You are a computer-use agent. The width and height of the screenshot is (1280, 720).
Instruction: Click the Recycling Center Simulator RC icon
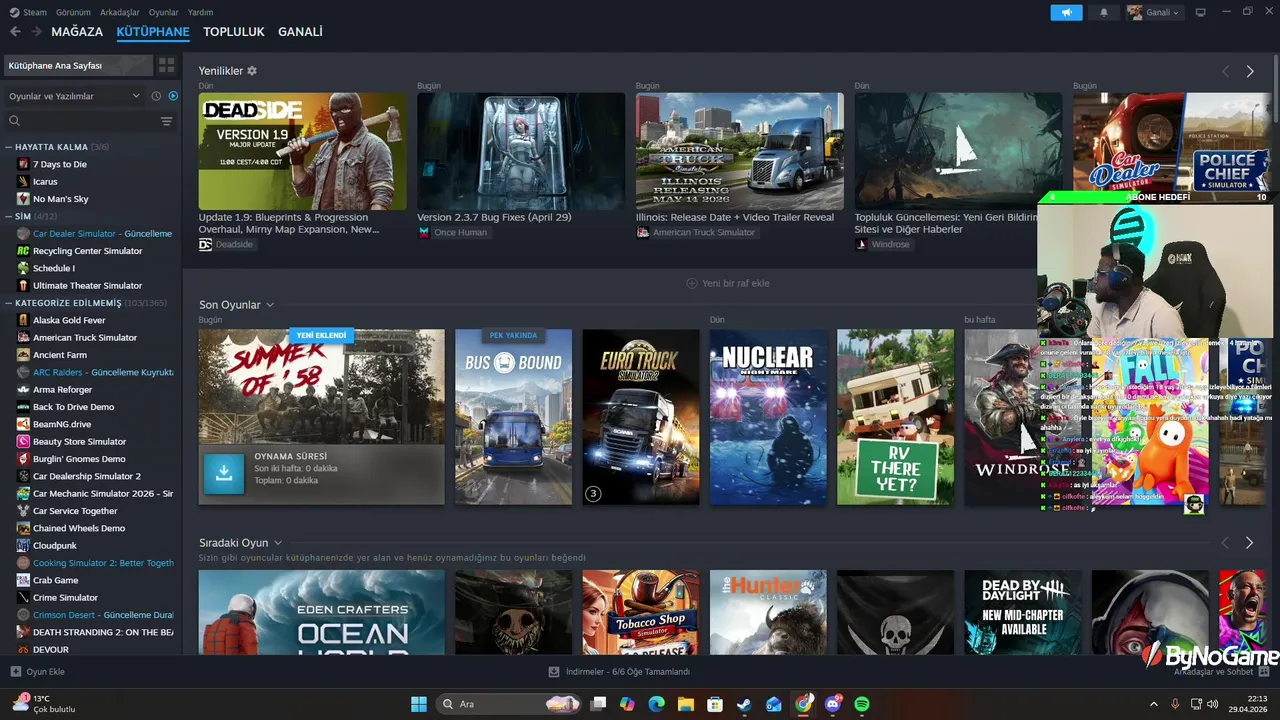[23, 251]
